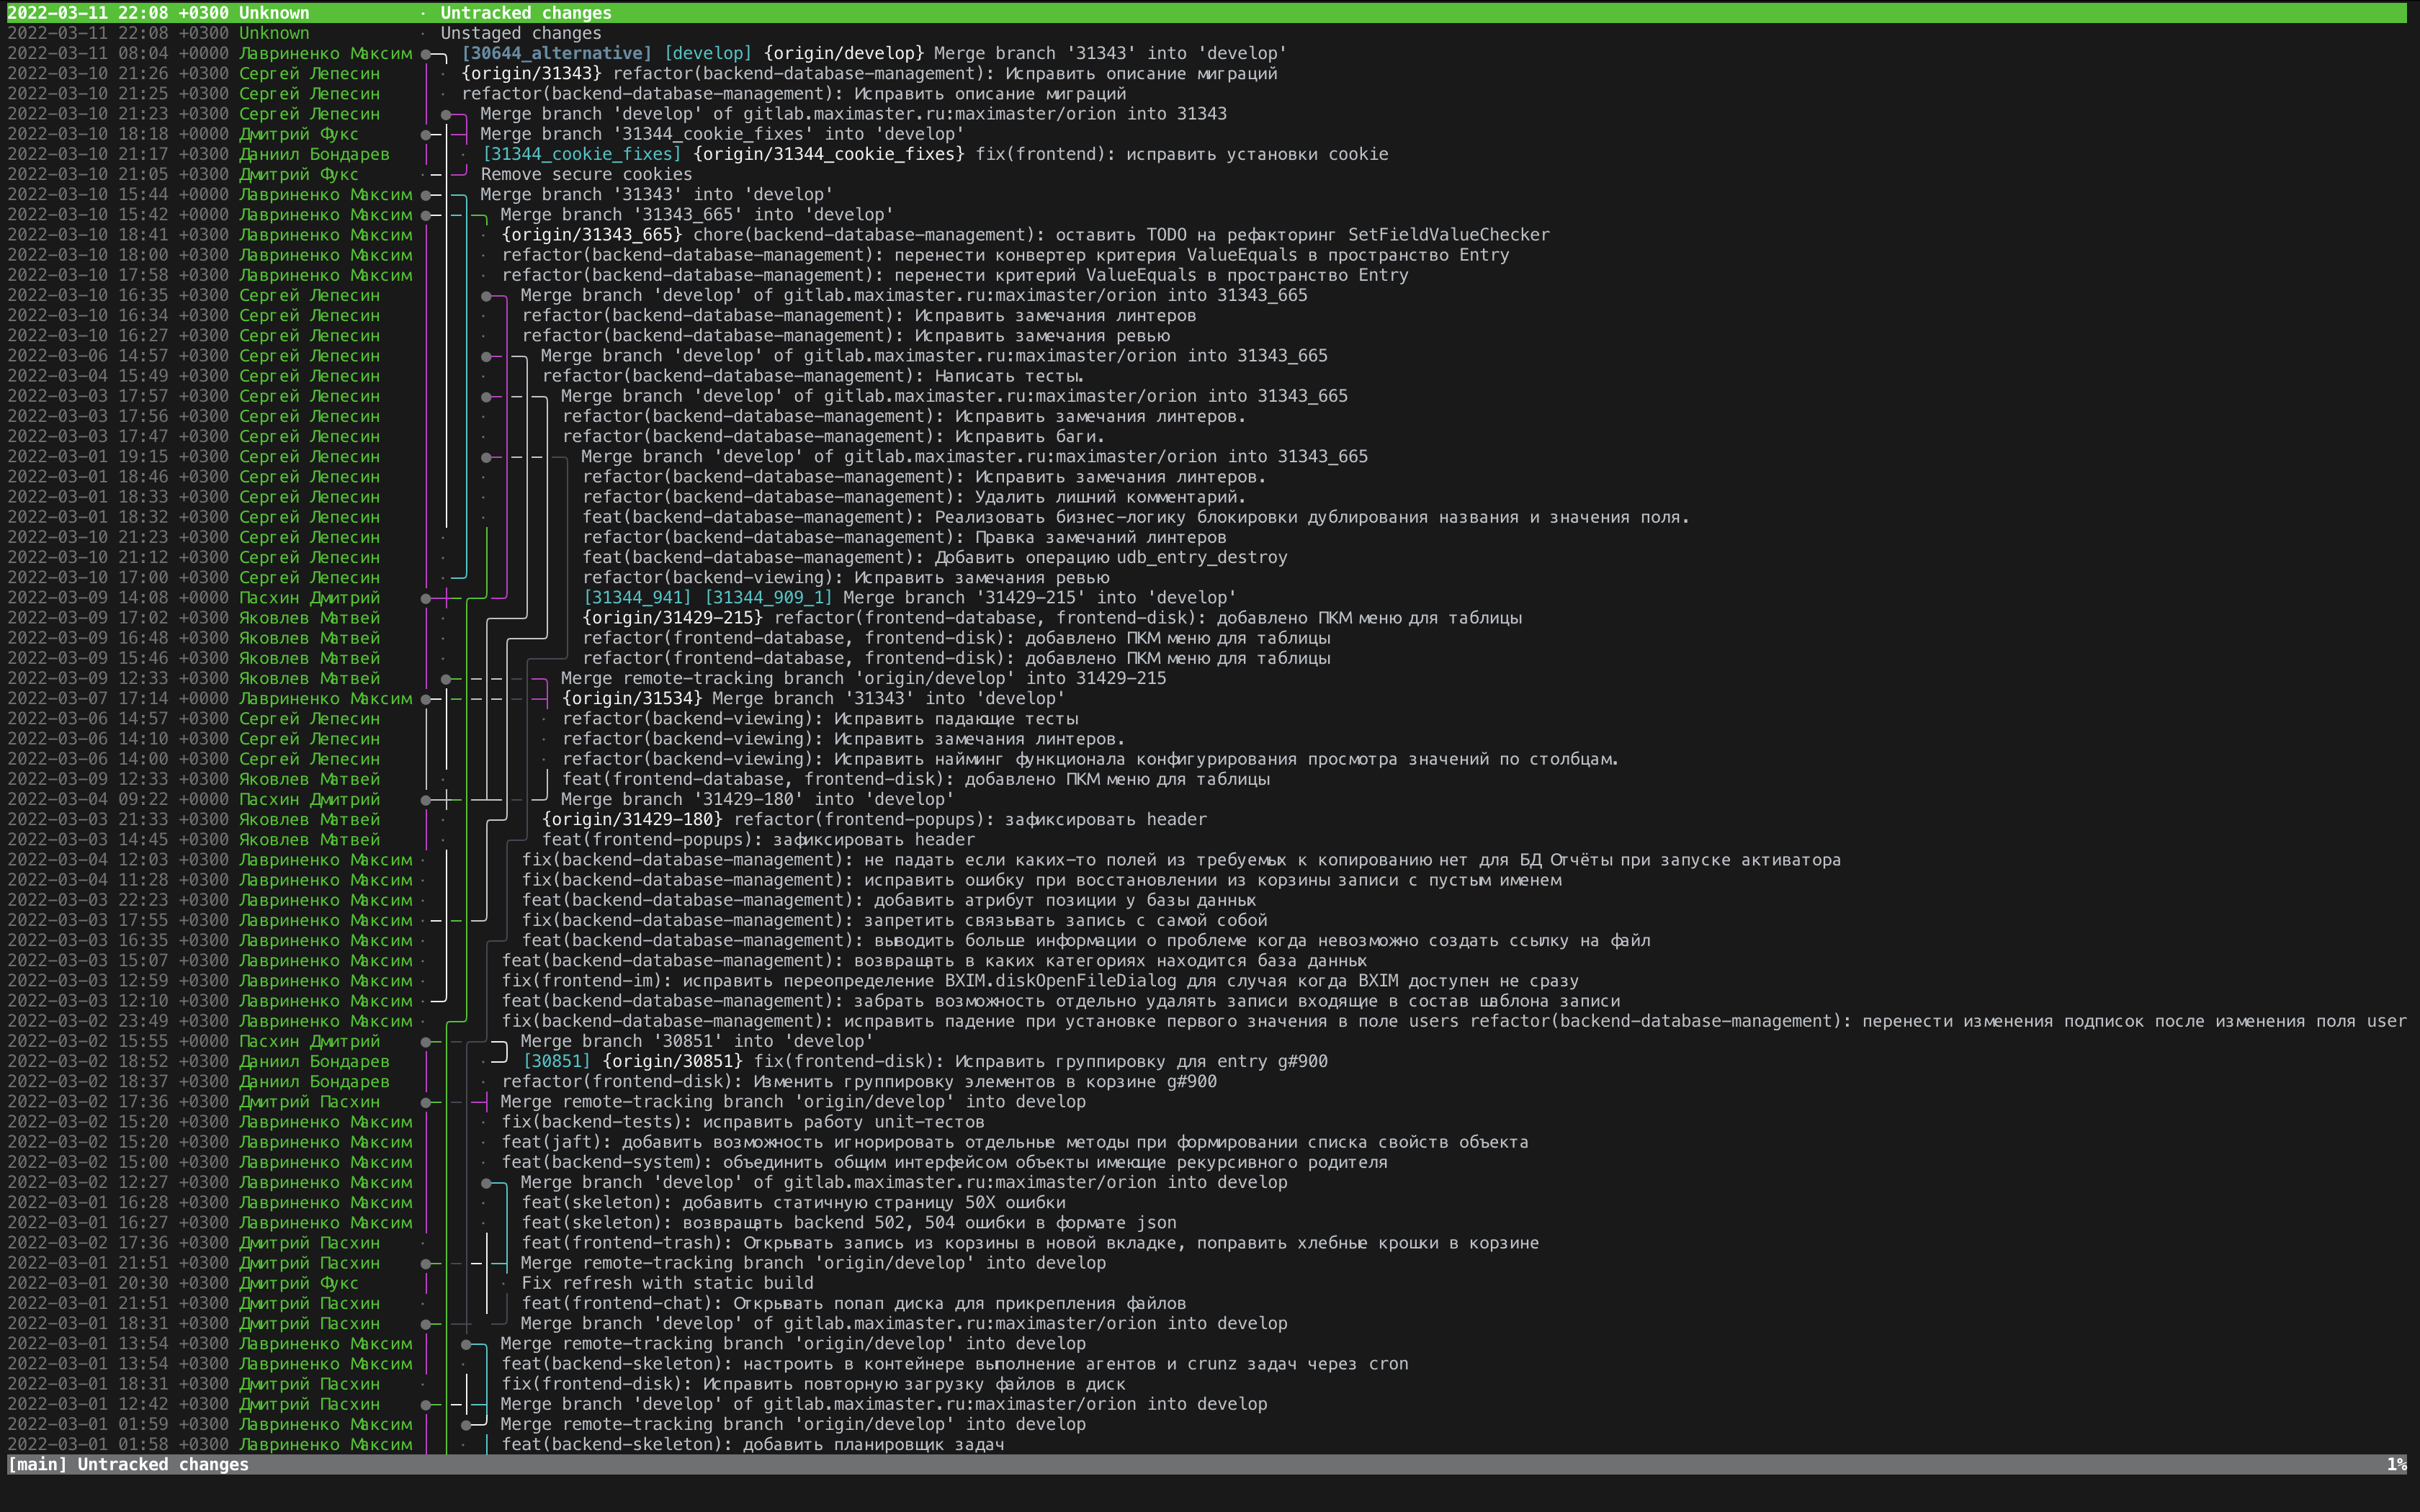The image size is (2420, 1512).
Task: Click the [30644_alternative] branch label
Action: (563, 53)
